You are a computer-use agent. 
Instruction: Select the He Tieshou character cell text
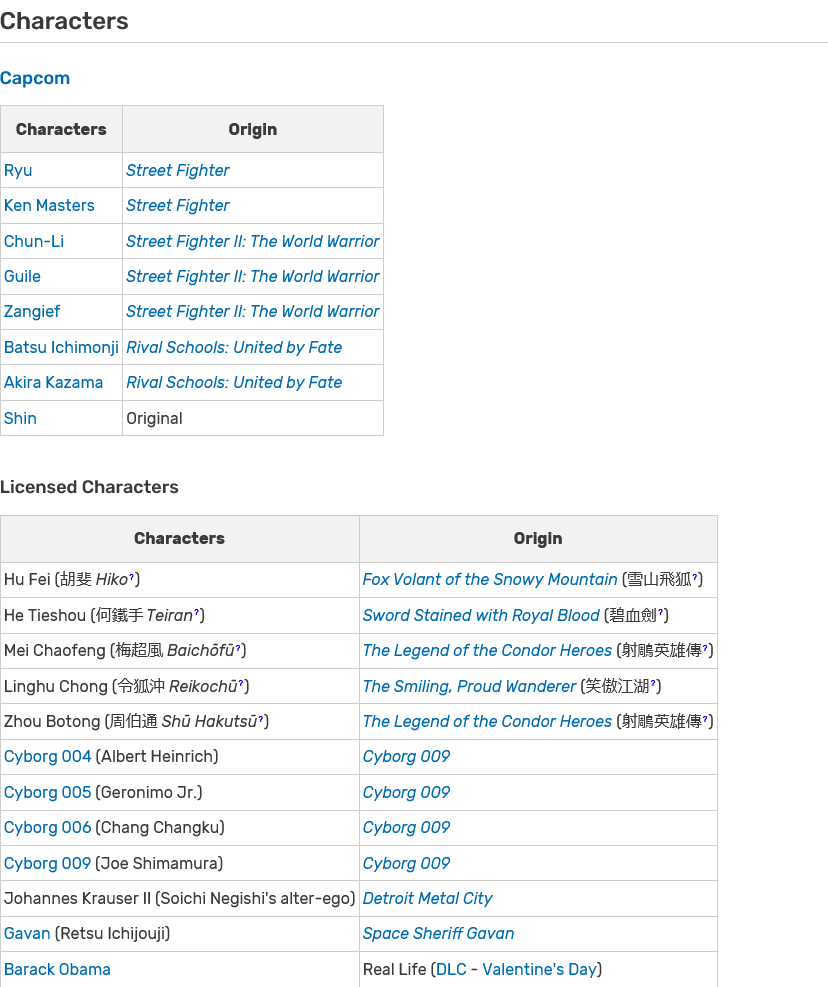coord(105,616)
